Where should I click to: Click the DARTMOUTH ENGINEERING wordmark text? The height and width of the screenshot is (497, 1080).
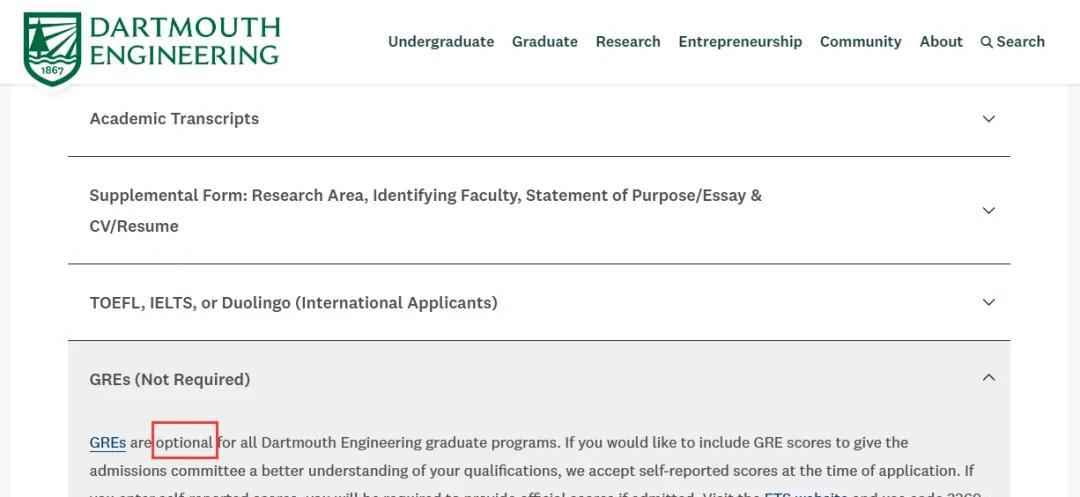[x=185, y=41]
